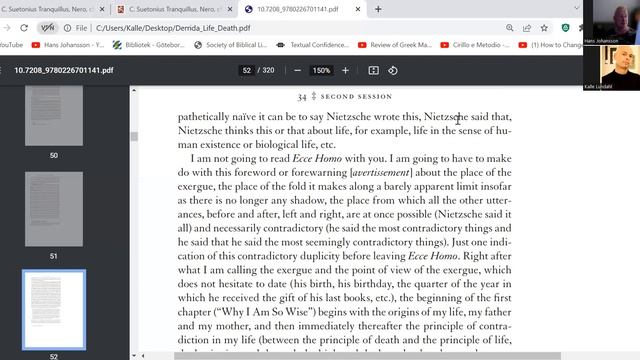Viewport: 640px width, 360px height.
Task: Open the browser zoom magnifier icon
Action: (509, 28)
